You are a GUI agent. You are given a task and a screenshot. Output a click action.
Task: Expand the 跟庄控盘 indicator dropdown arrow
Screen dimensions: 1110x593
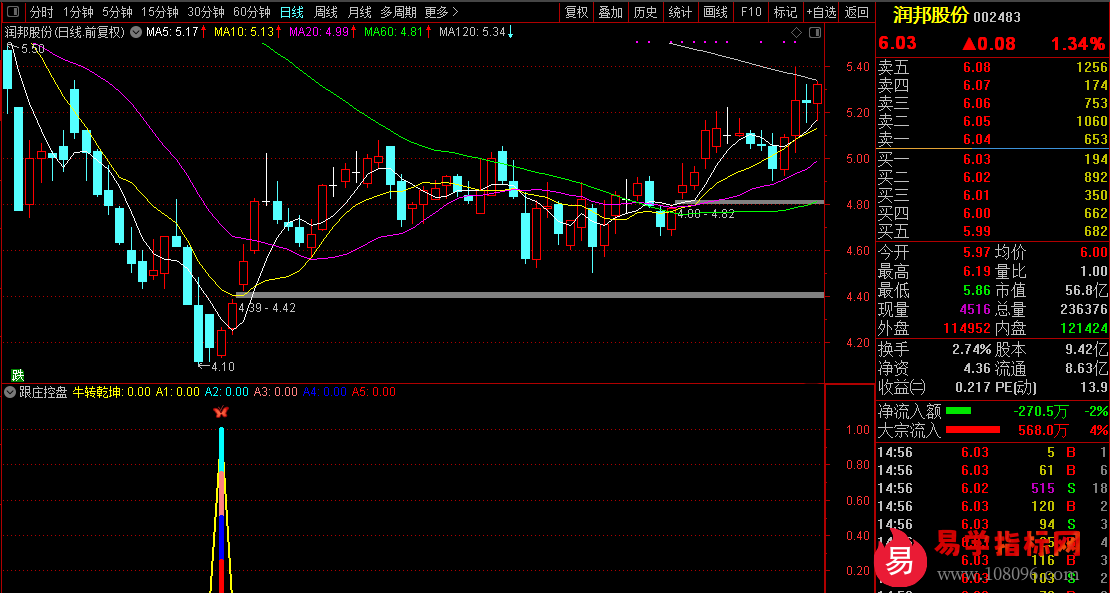(11, 391)
